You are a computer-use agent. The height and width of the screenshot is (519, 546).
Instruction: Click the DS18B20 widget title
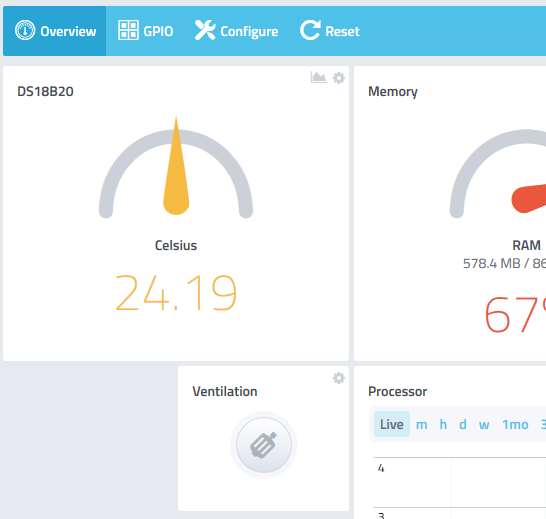(45, 92)
